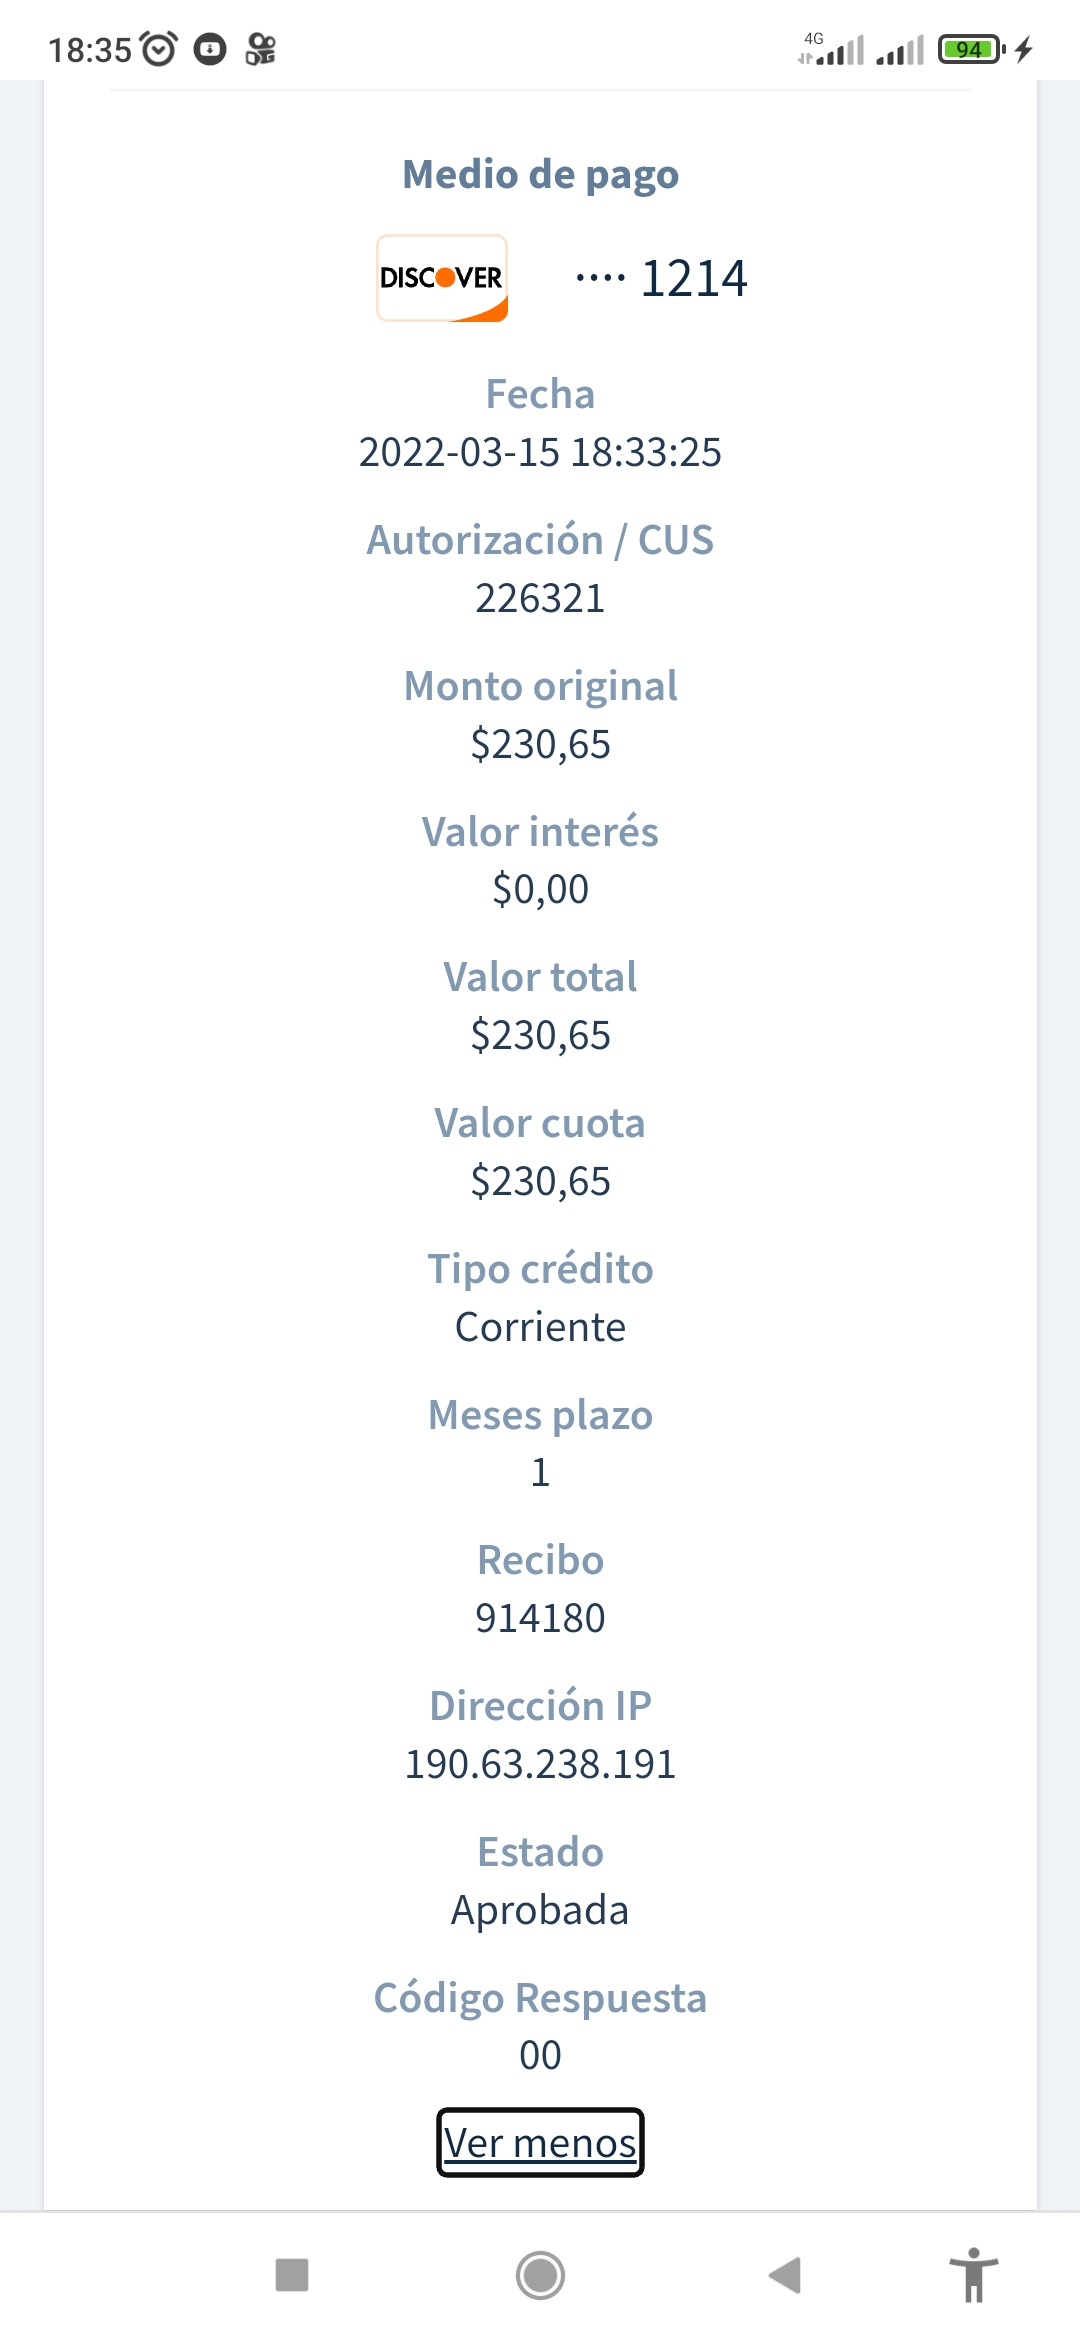The height and width of the screenshot is (2340, 1080).
Task: Tap the Aprobada status text
Action: (540, 1910)
